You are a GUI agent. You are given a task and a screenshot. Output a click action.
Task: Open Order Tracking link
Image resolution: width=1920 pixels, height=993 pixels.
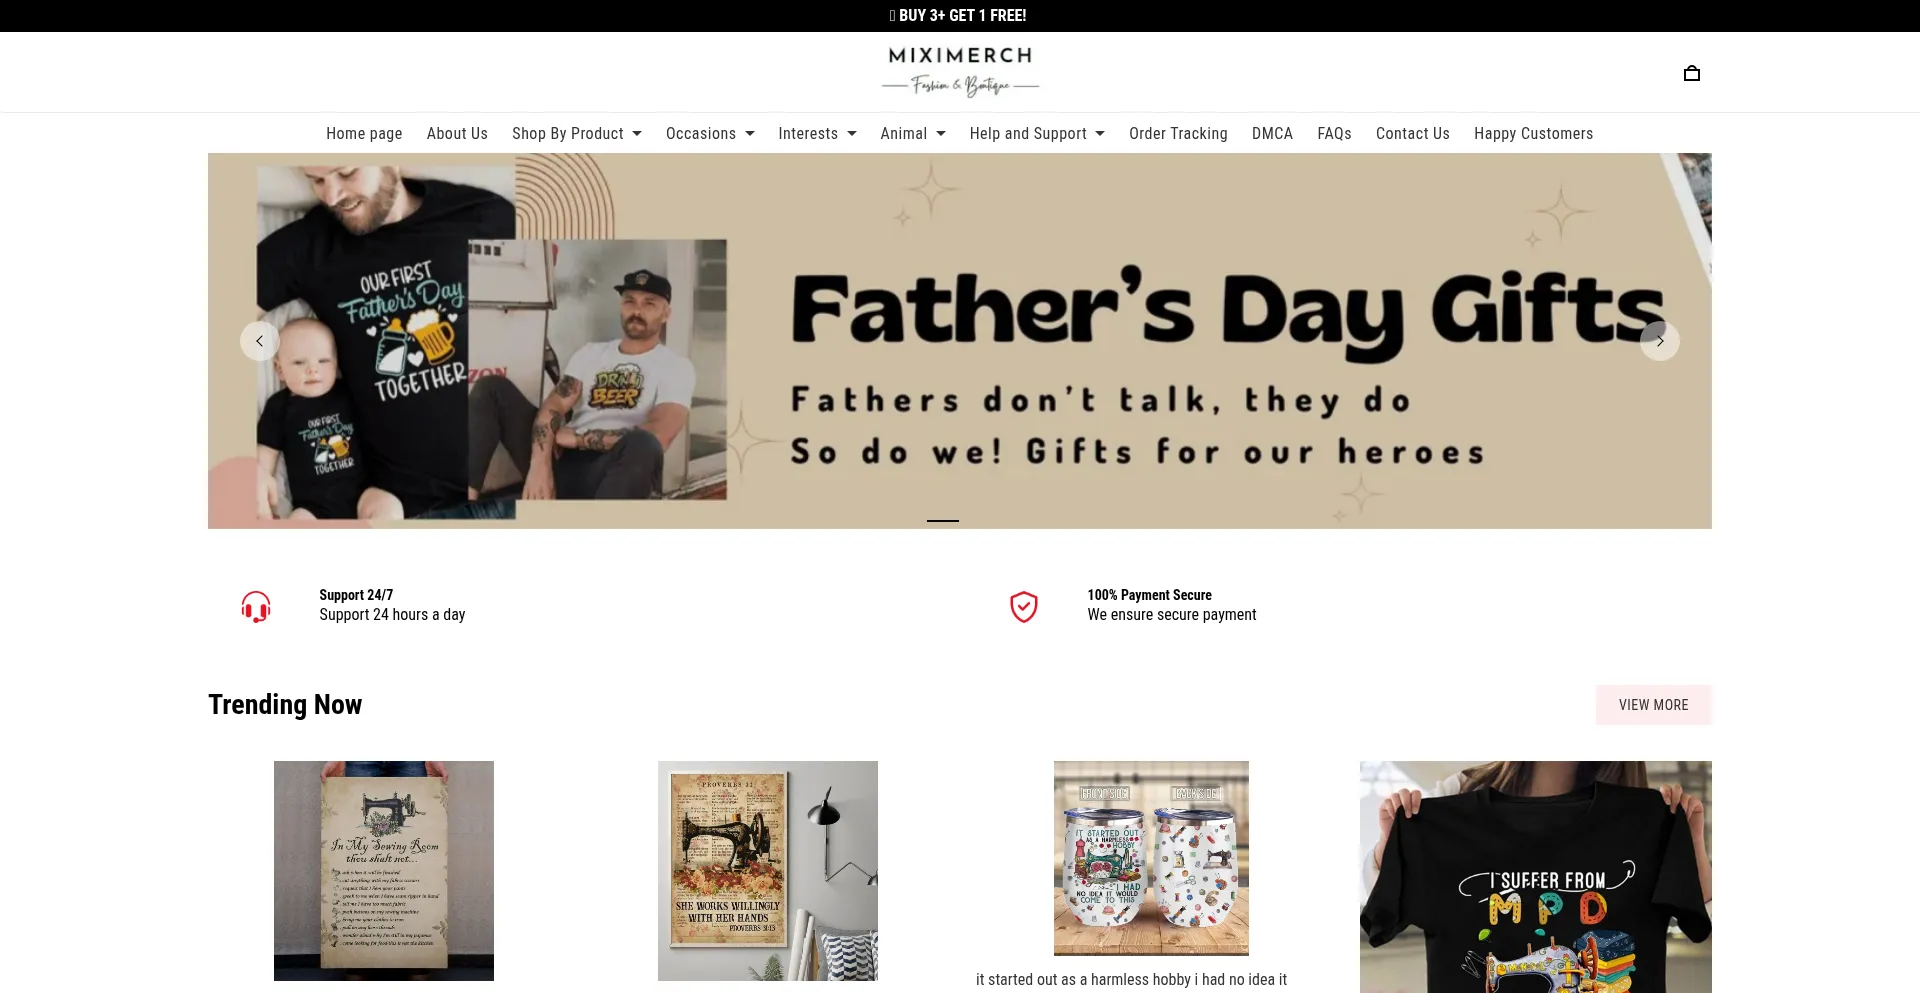pos(1178,133)
